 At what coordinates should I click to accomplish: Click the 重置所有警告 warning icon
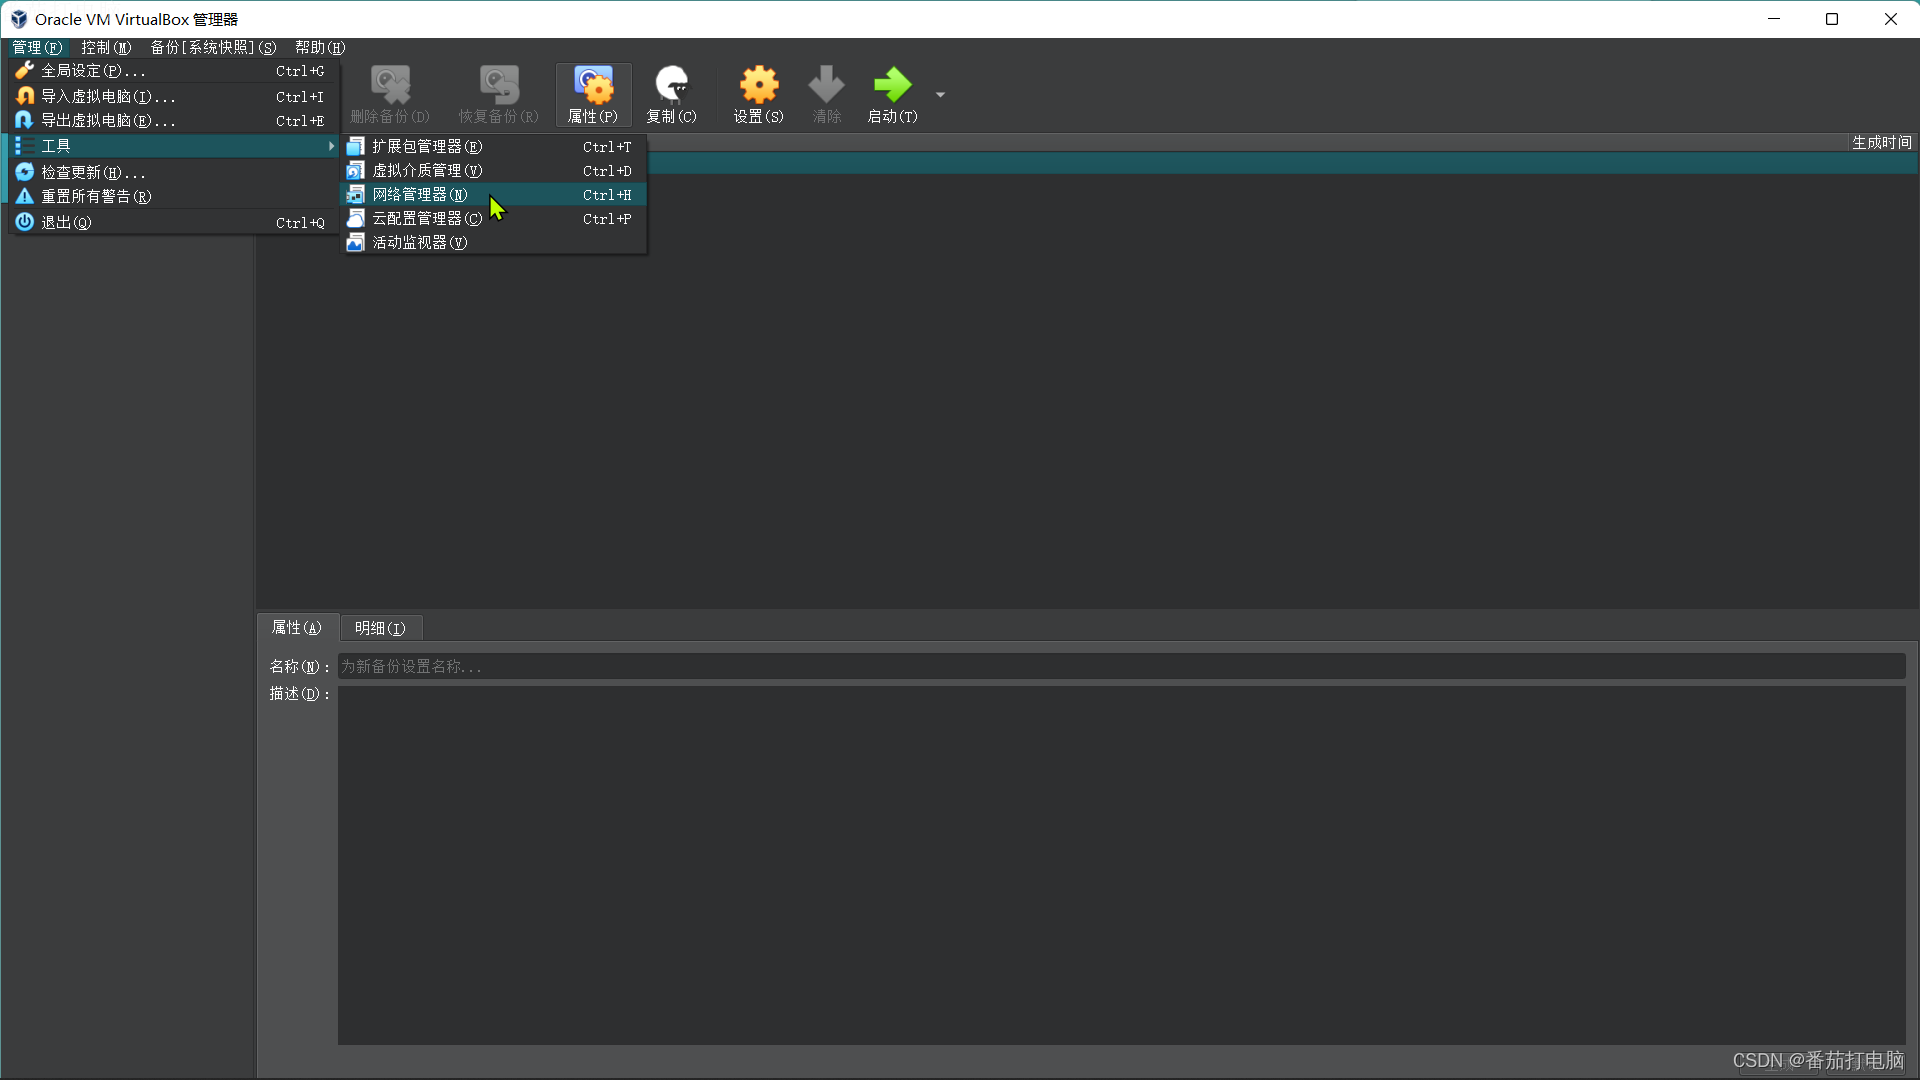tap(25, 196)
